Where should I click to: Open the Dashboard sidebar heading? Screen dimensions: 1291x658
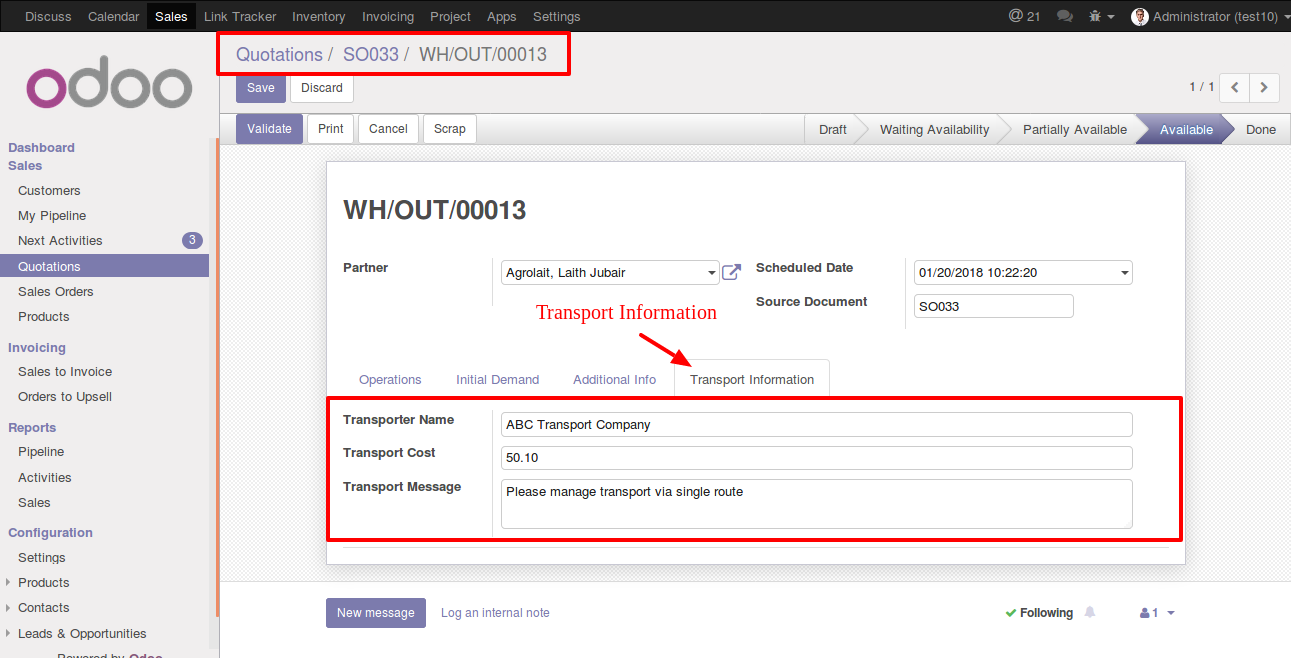pyautogui.click(x=41, y=147)
